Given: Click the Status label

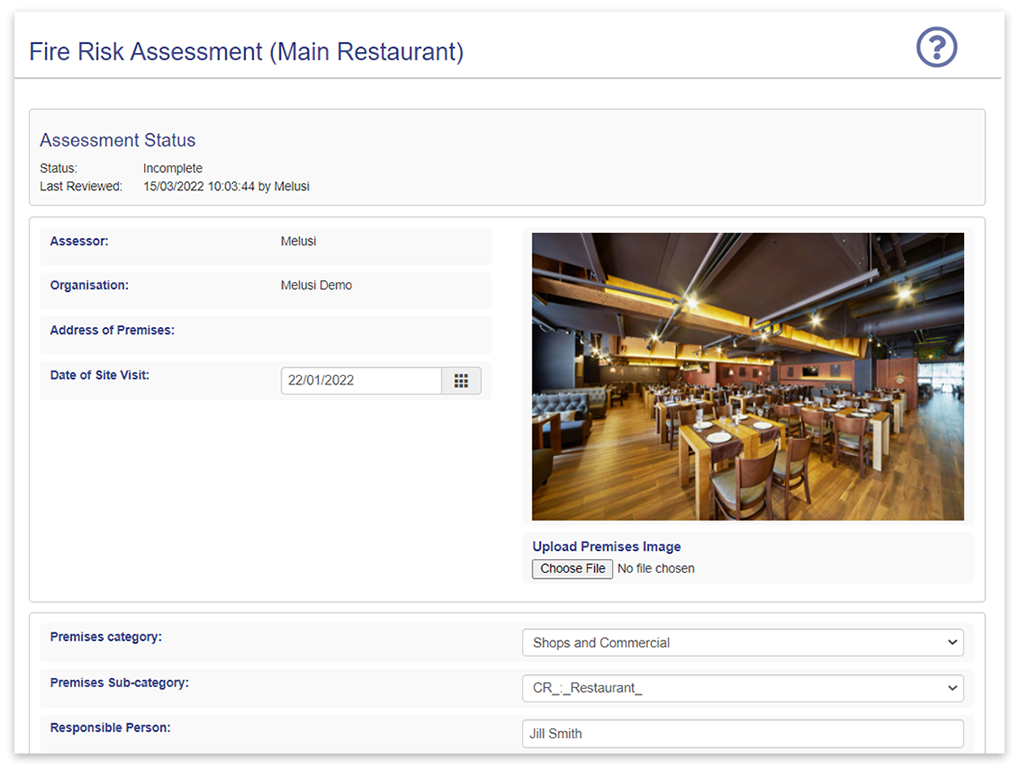Looking at the screenshot, I should tap(58, 168).
